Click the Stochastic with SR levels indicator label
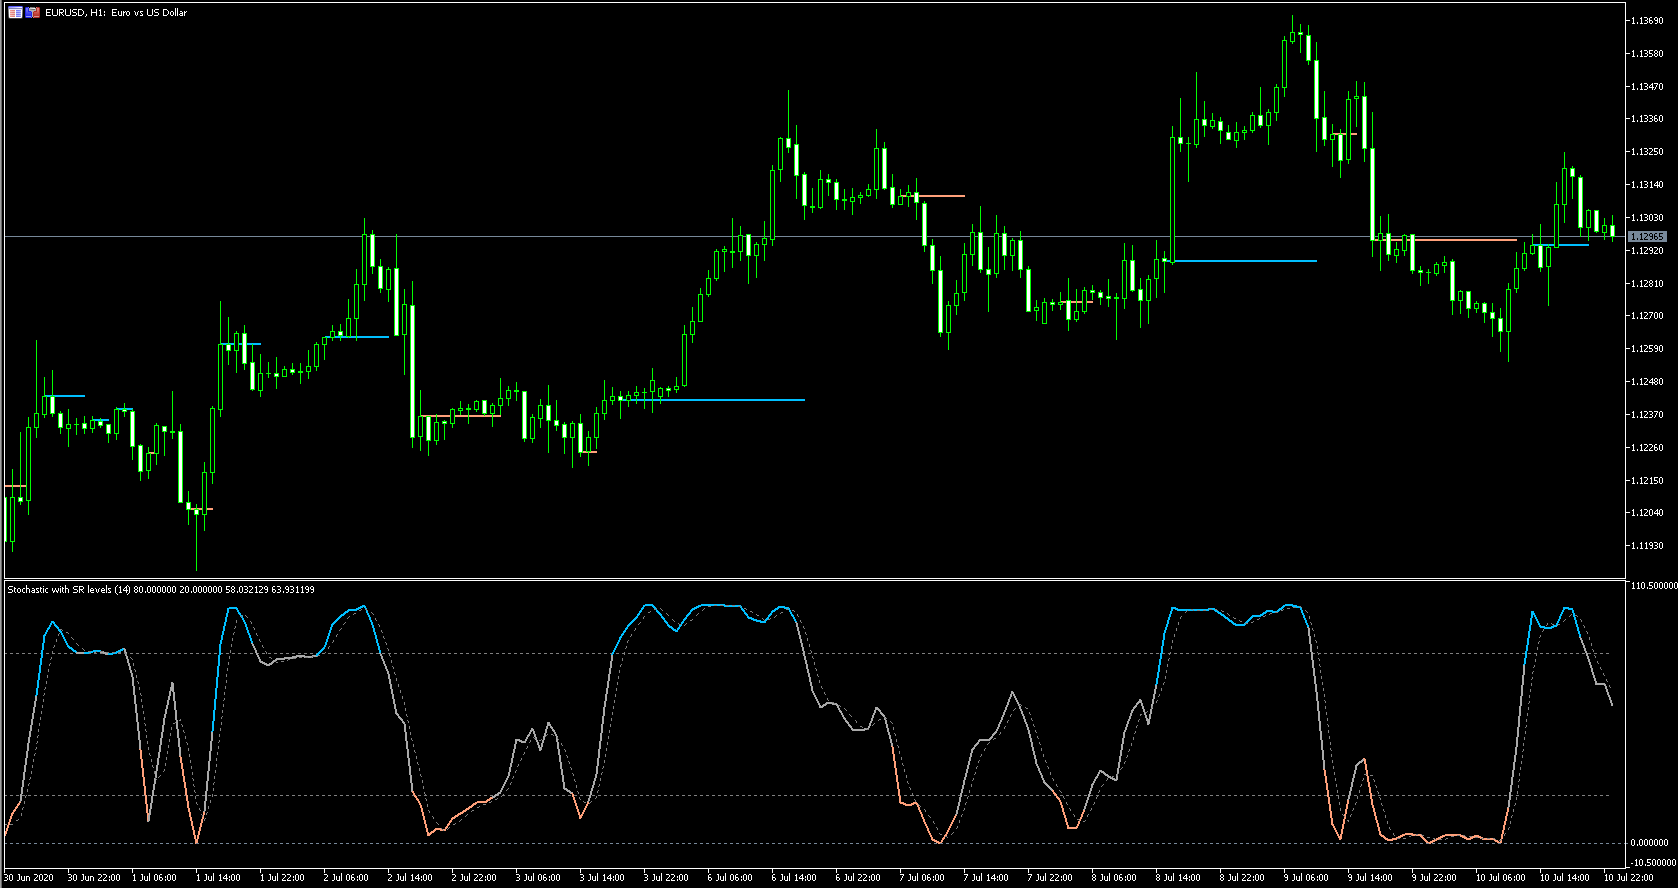The width and height of the screenshot is (1678, 888). pos(161,590)
